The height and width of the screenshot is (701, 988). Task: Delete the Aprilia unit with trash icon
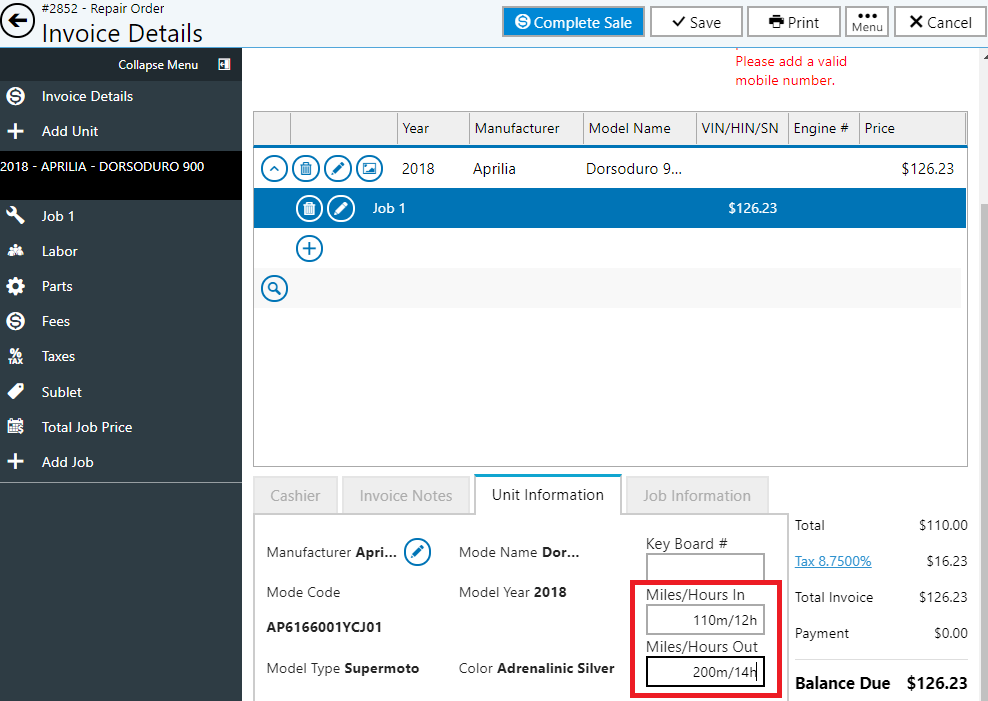click(306, 169)
